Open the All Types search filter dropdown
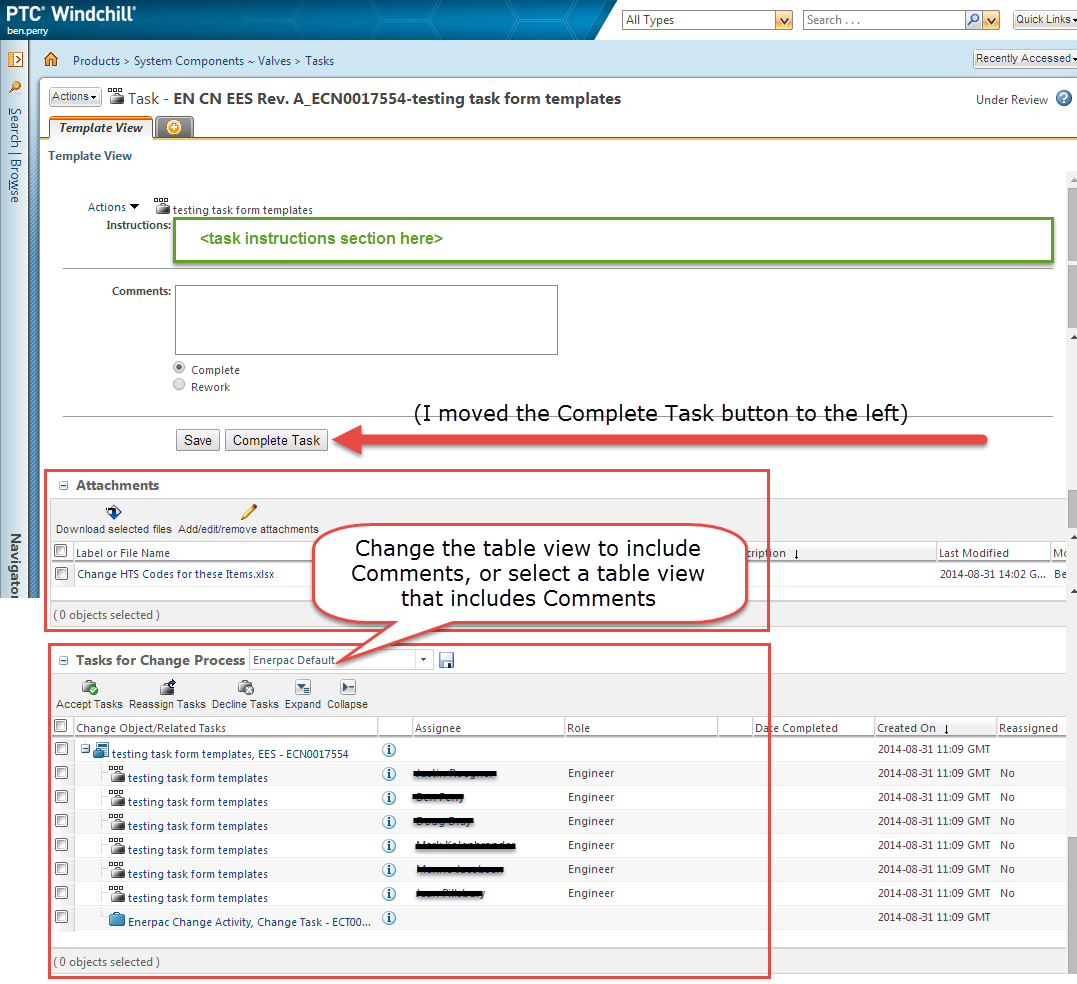The width and height of the screenshot is (1077, 984). pyautogui.click(x=784, y=19)
